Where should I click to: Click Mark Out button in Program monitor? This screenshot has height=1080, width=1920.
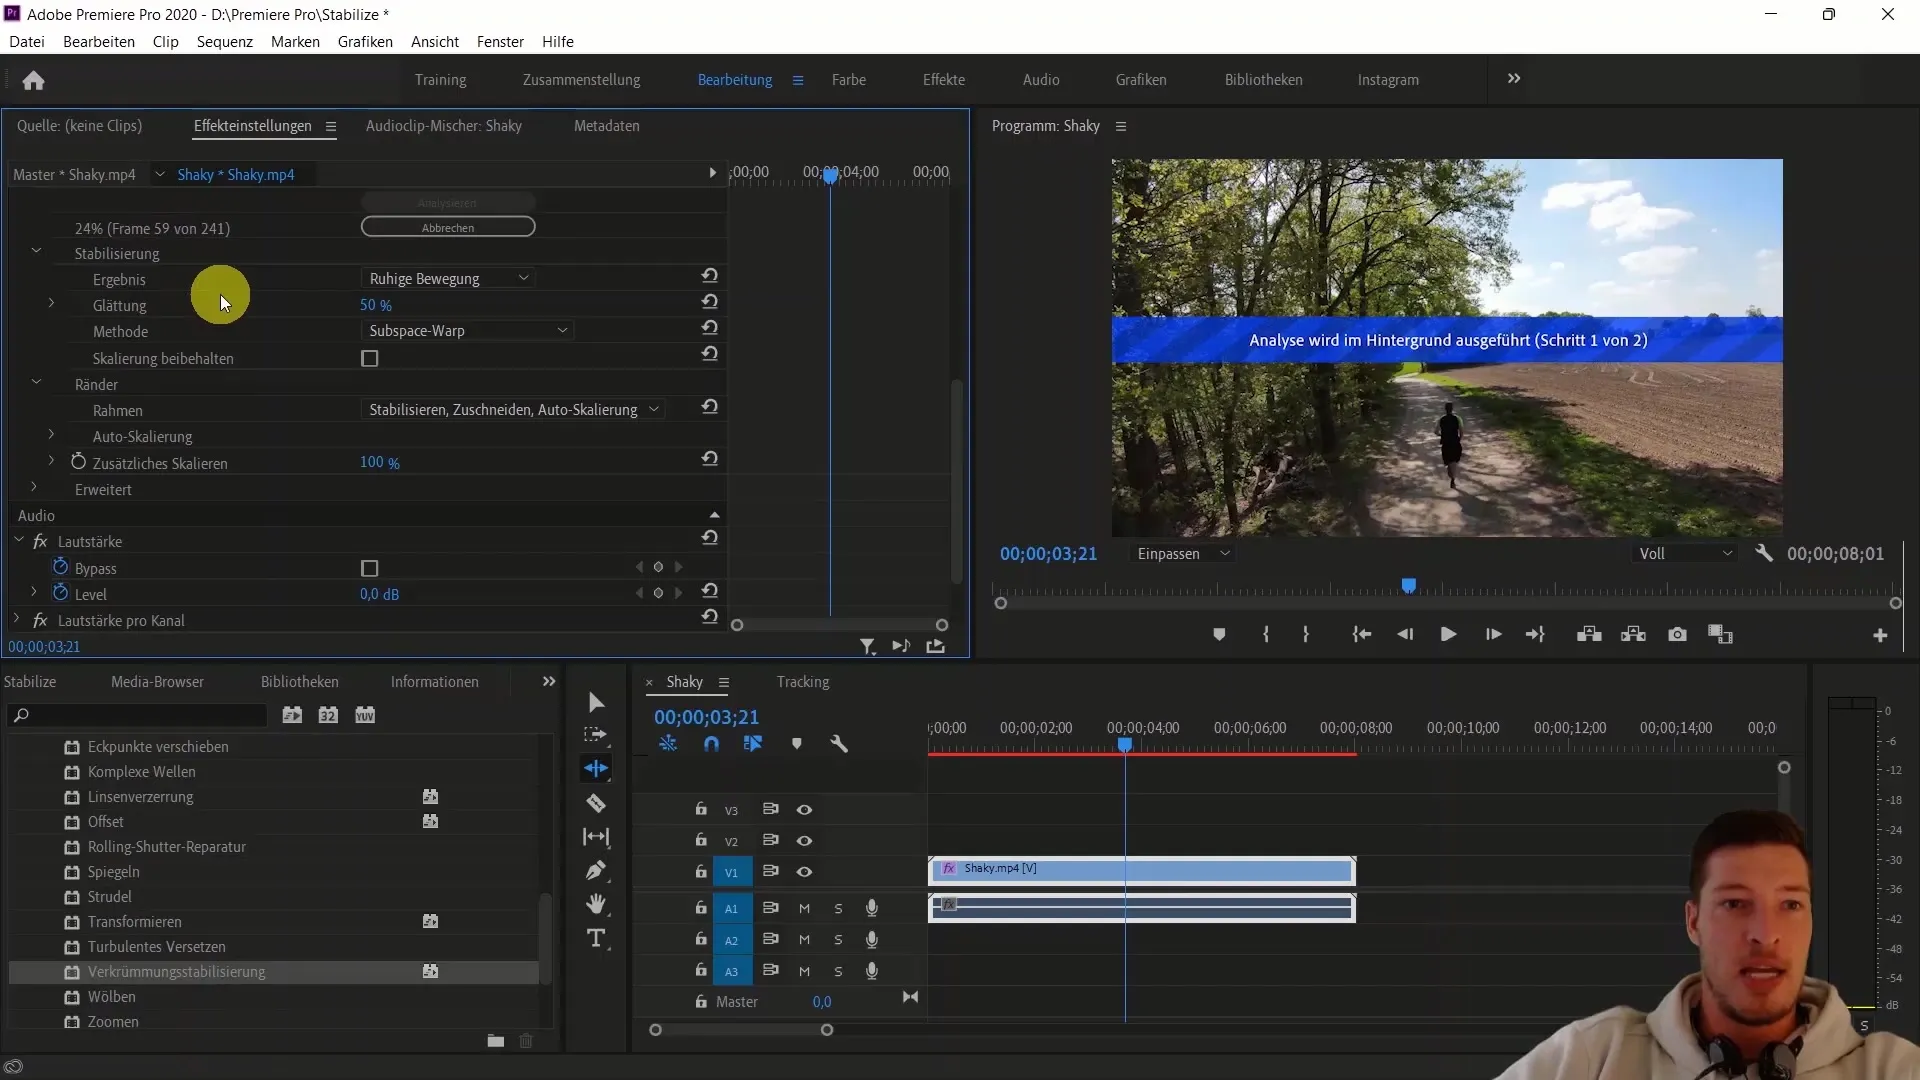(1306, 635)
